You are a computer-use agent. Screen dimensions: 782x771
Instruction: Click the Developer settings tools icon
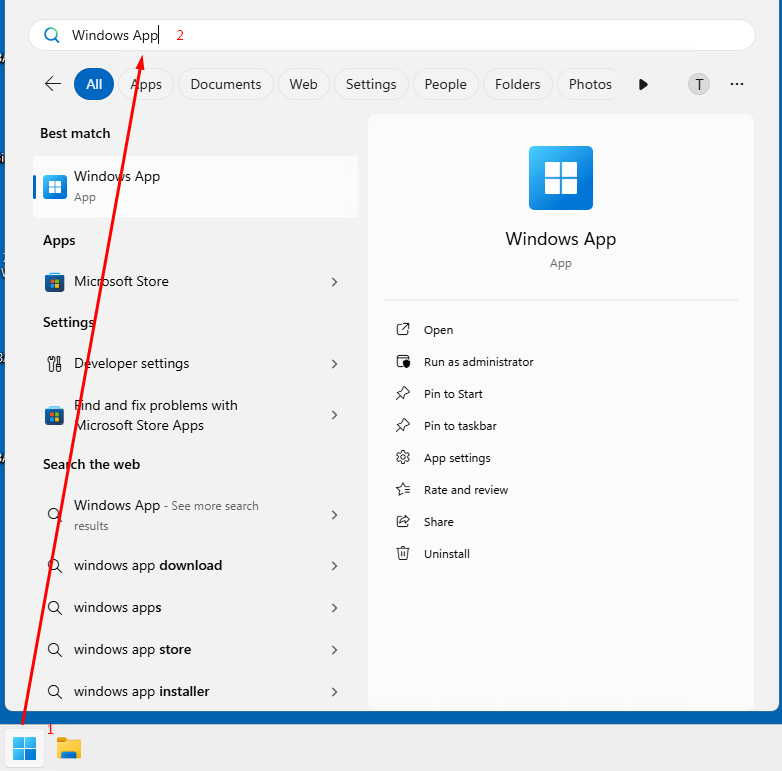click(x=54, y=364)
